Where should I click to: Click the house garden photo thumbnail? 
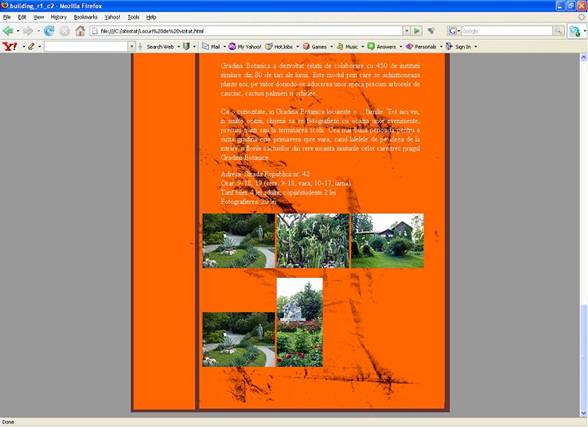coord(387,241)
